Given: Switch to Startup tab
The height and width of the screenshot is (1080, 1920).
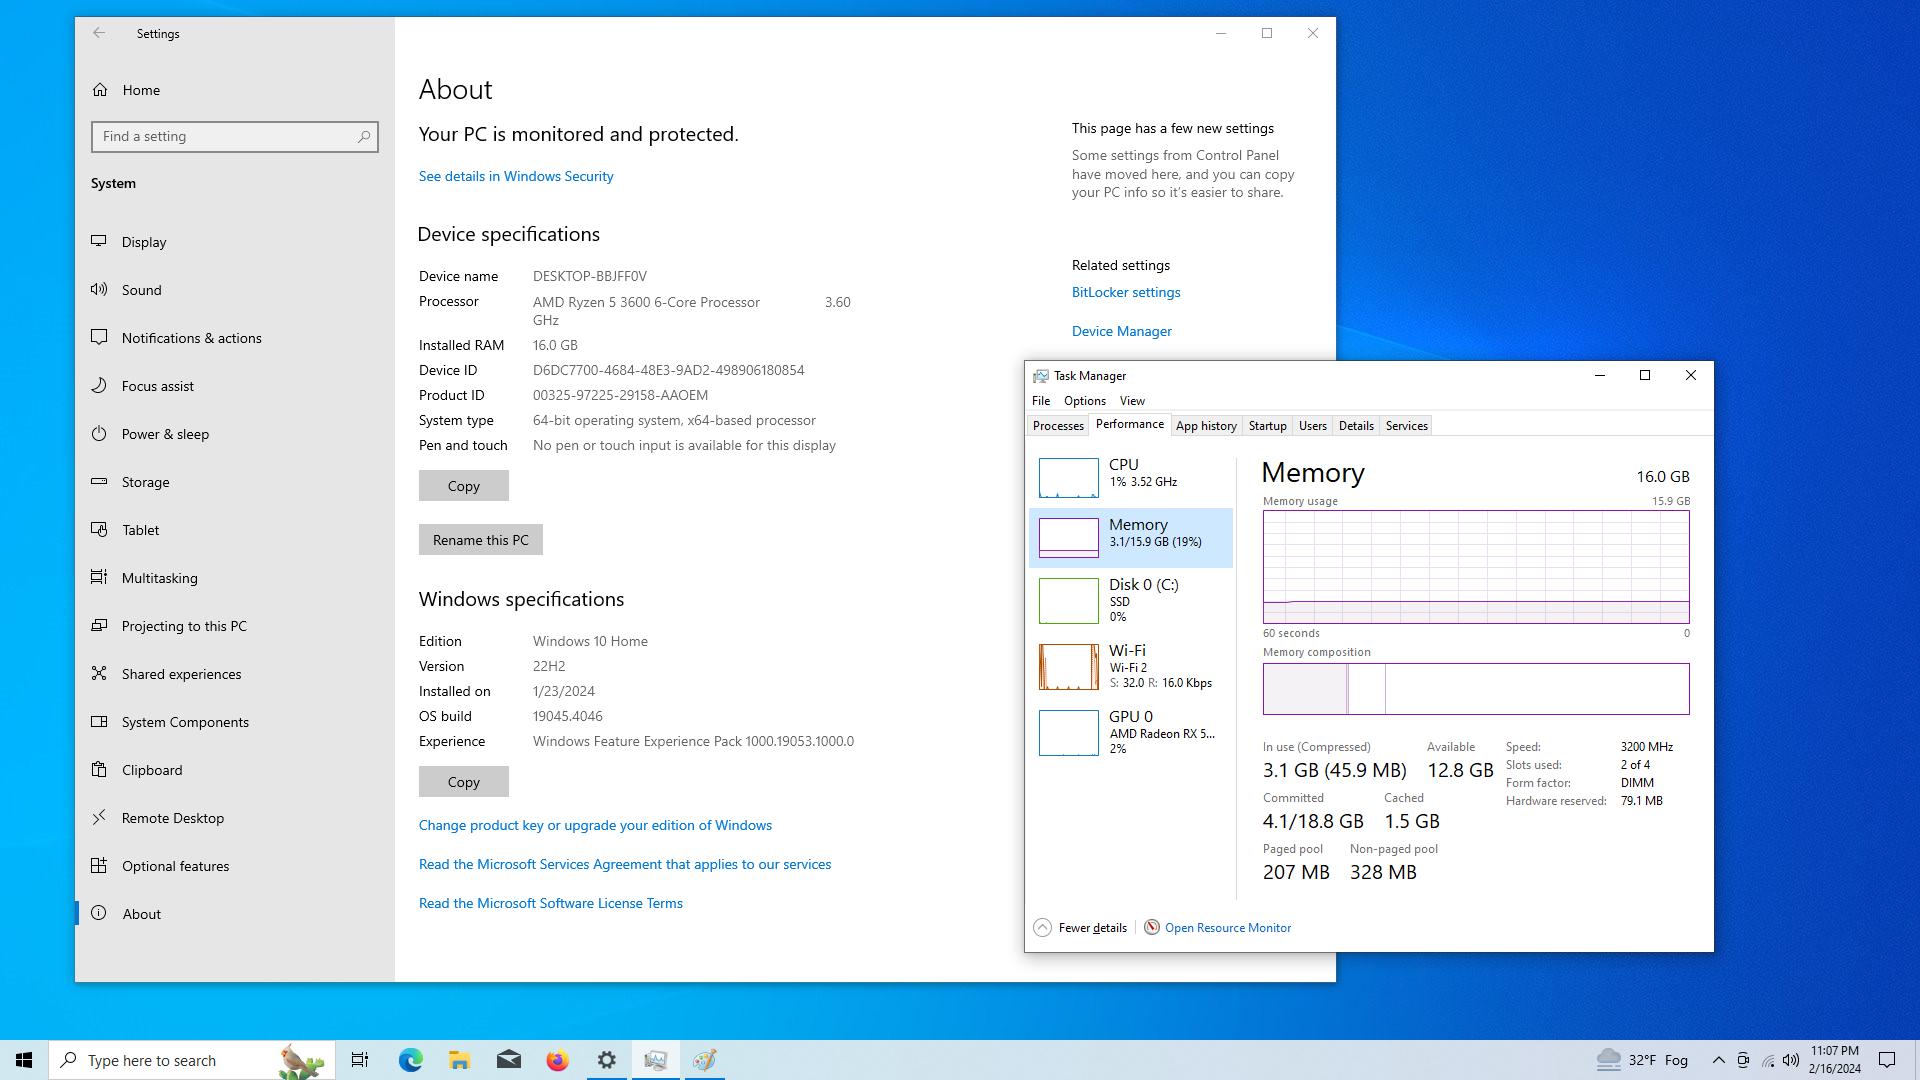Looking at the screenshot, I should [1267, 426].
